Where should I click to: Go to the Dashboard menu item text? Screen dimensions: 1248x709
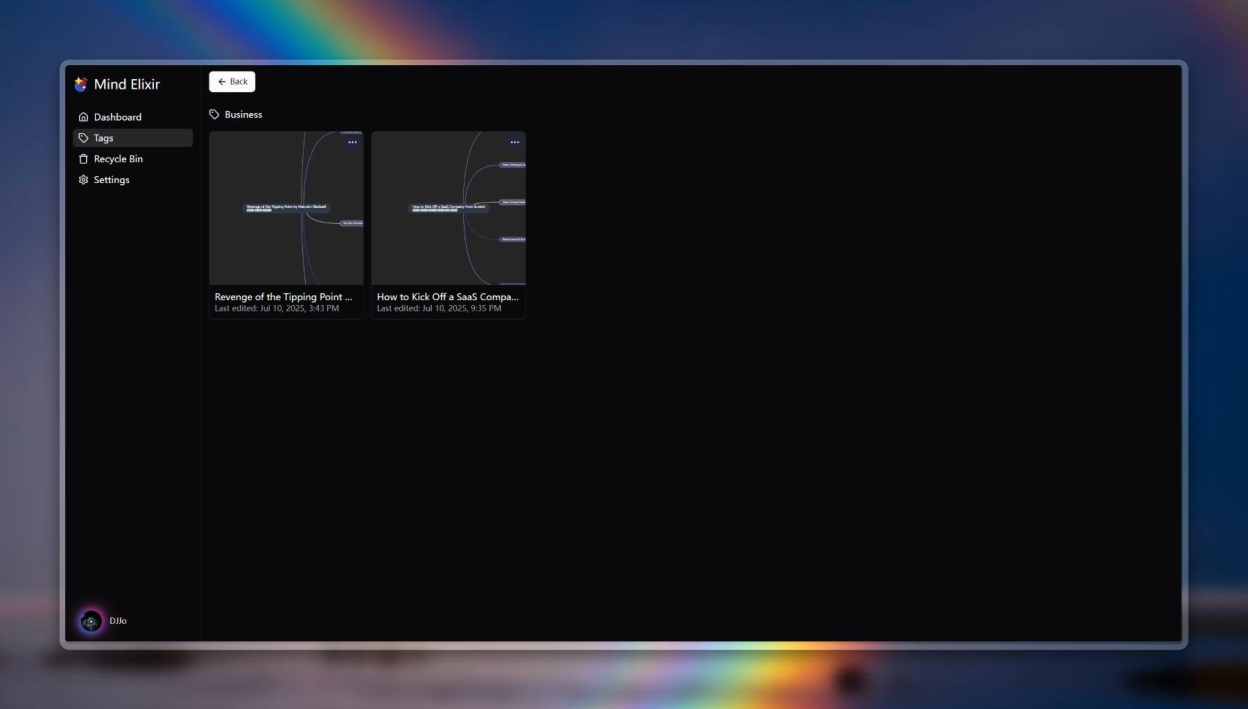(x=118, y=117)
